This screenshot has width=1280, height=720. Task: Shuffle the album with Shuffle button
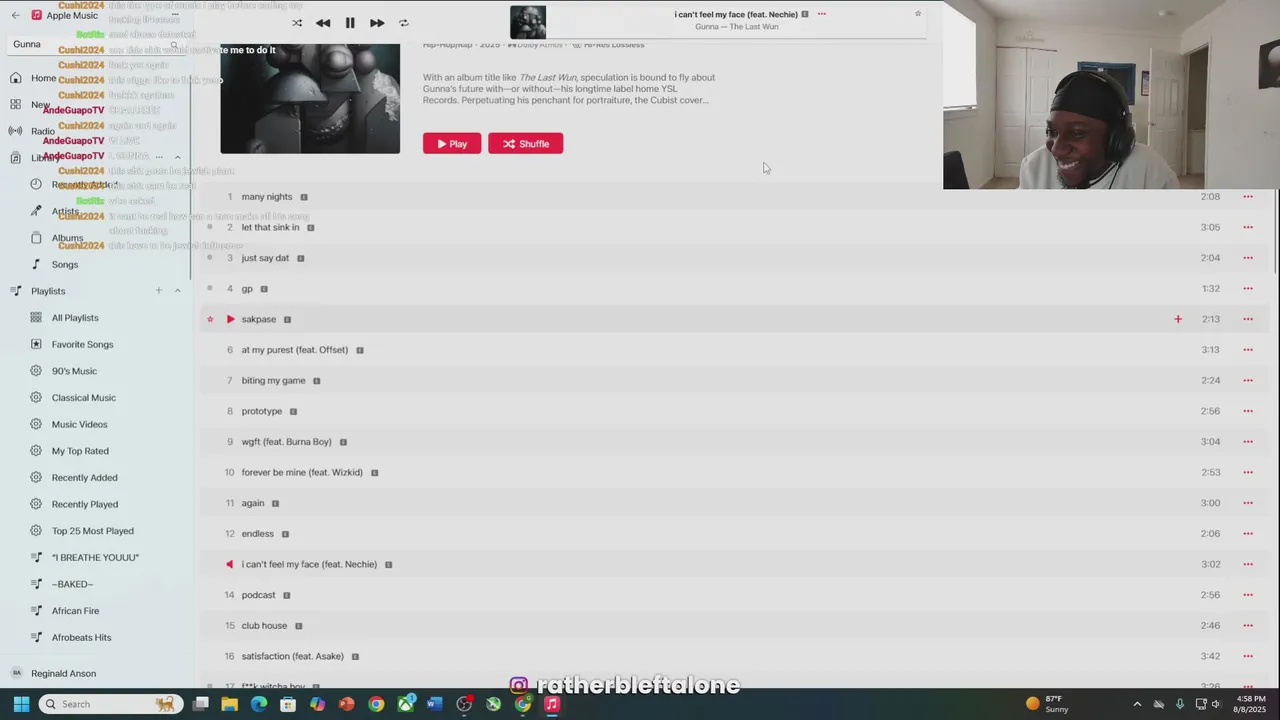[x=526, y=144]
